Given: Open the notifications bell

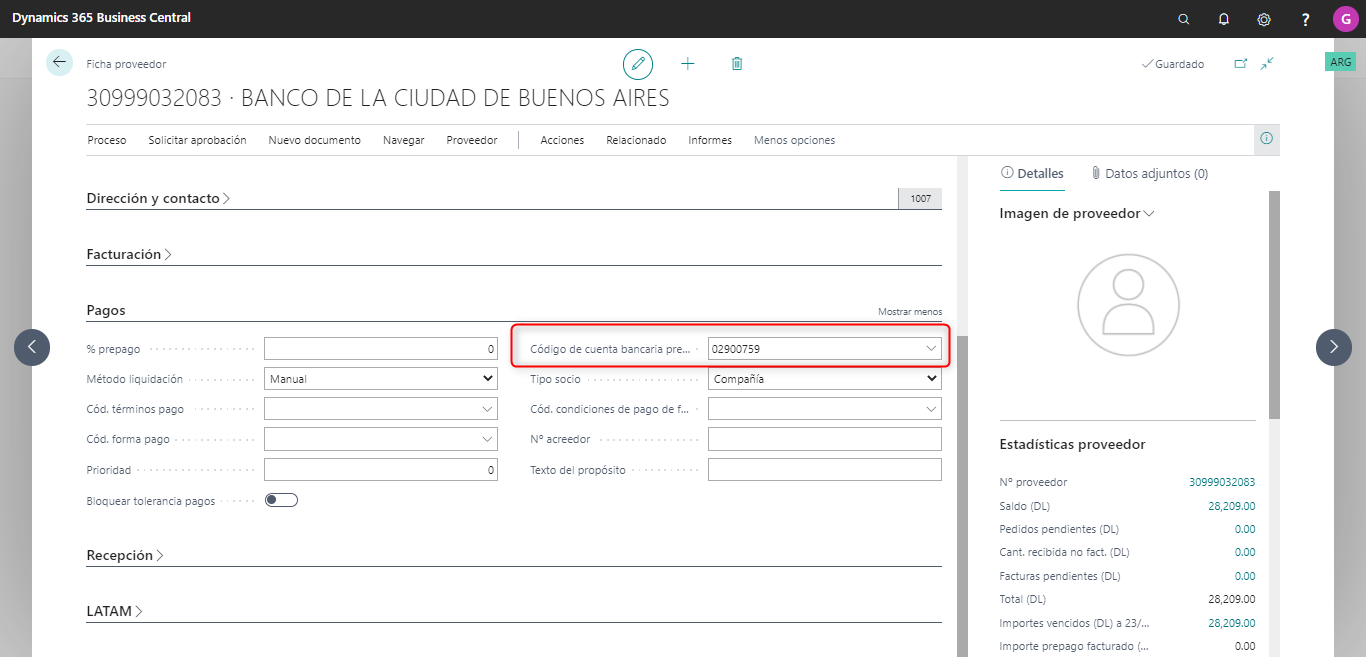Looking at the screenshot, I should click(x=1224, y=19).
